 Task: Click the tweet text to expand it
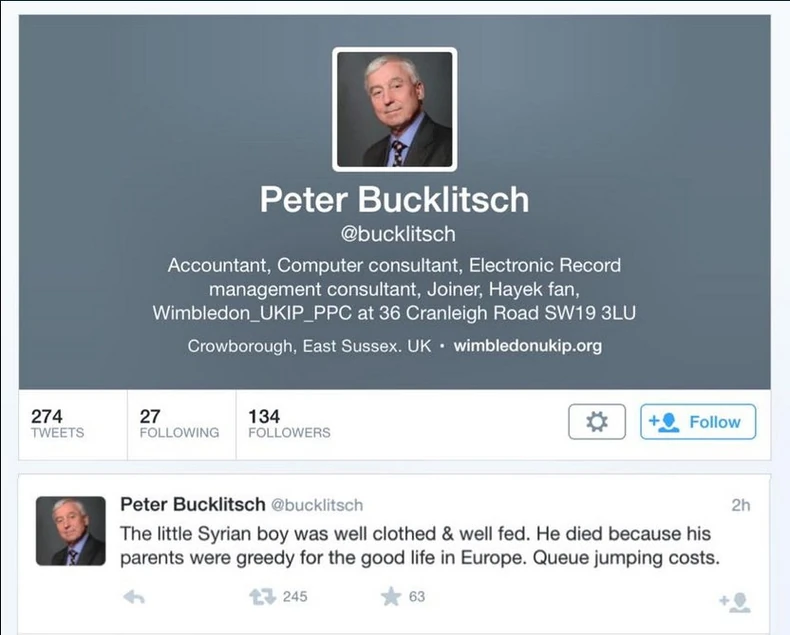point(420,546)
